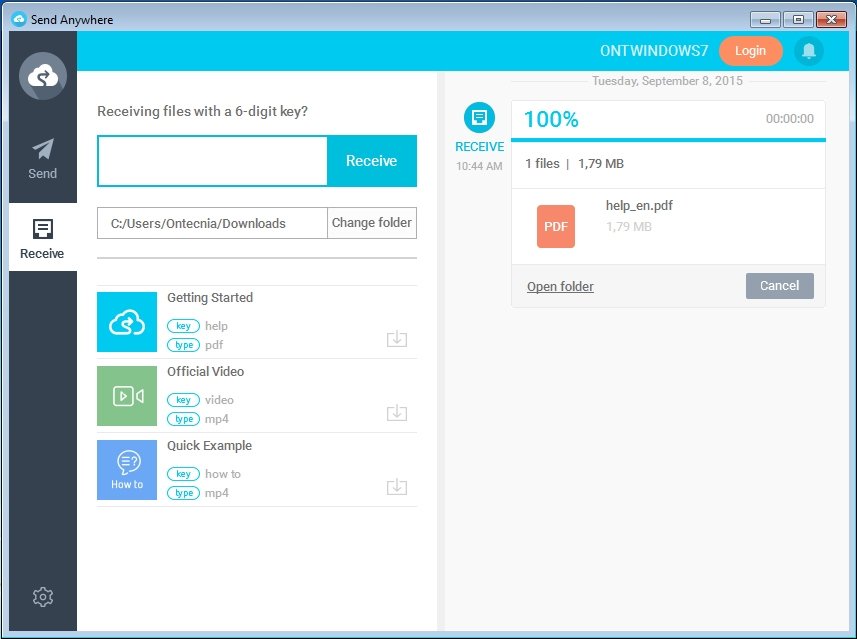Open the Receive tab in sidebar
The width and height of the screenshot is (857, 639).
tap(43, 238)
